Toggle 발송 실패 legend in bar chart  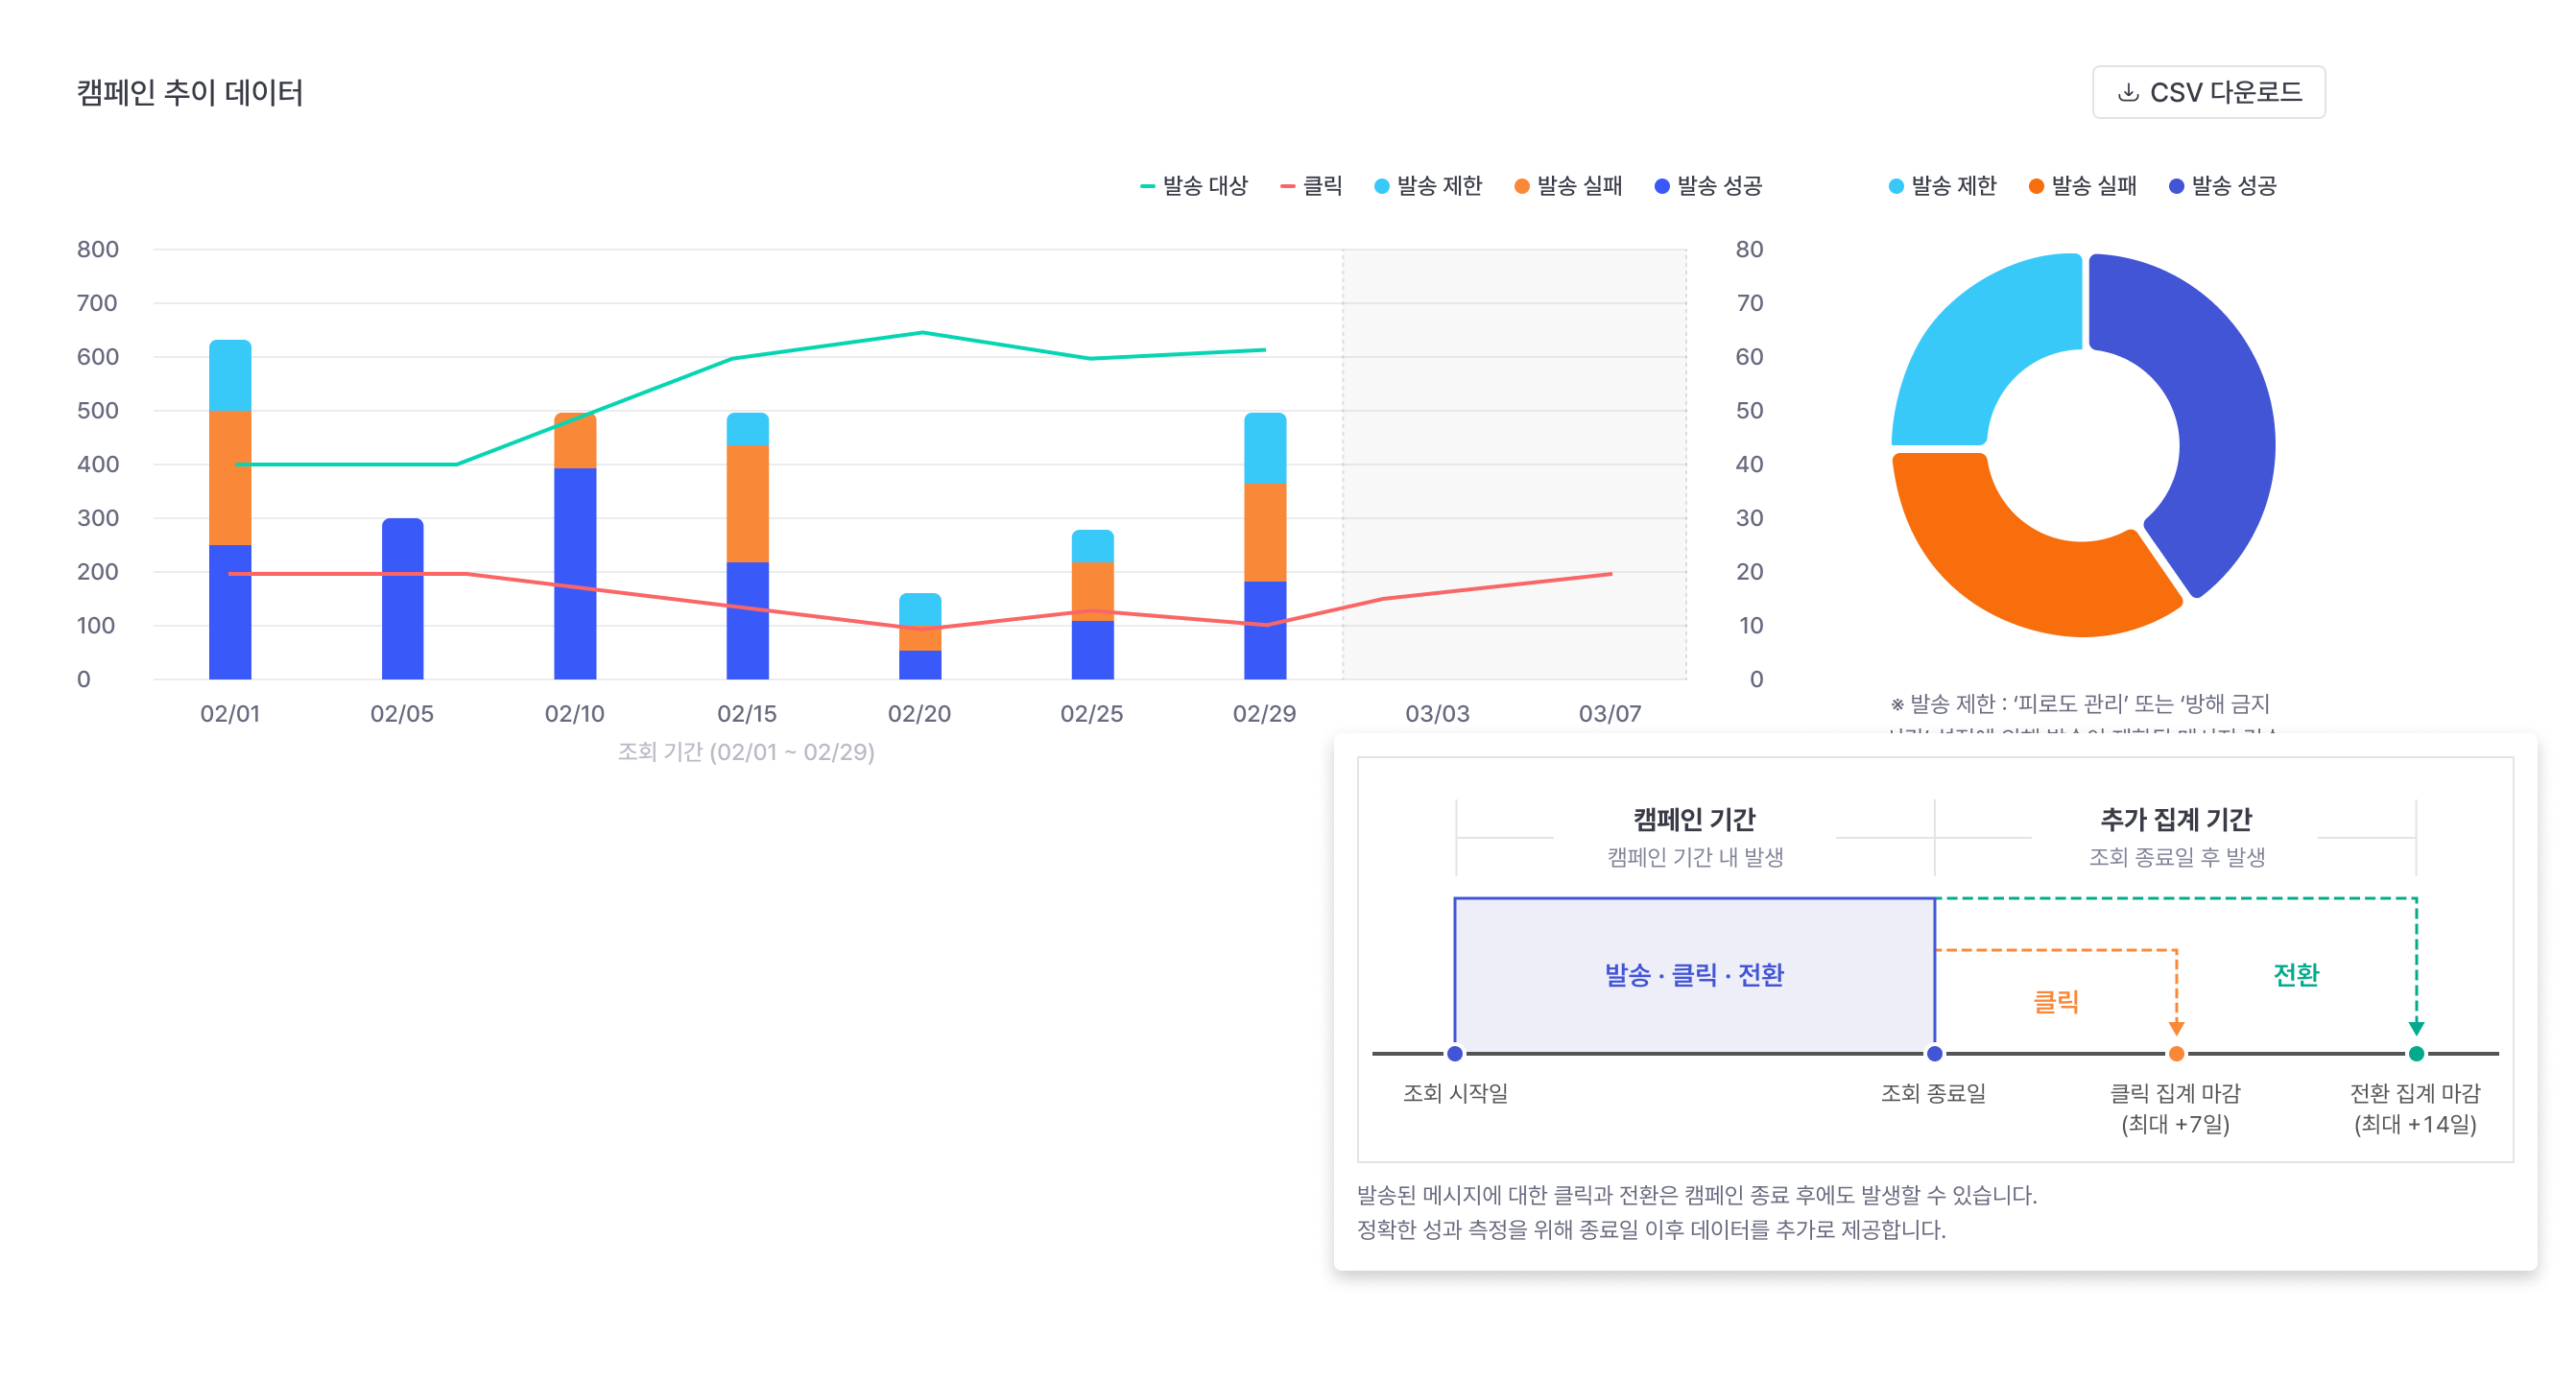tap(1568, 186)
